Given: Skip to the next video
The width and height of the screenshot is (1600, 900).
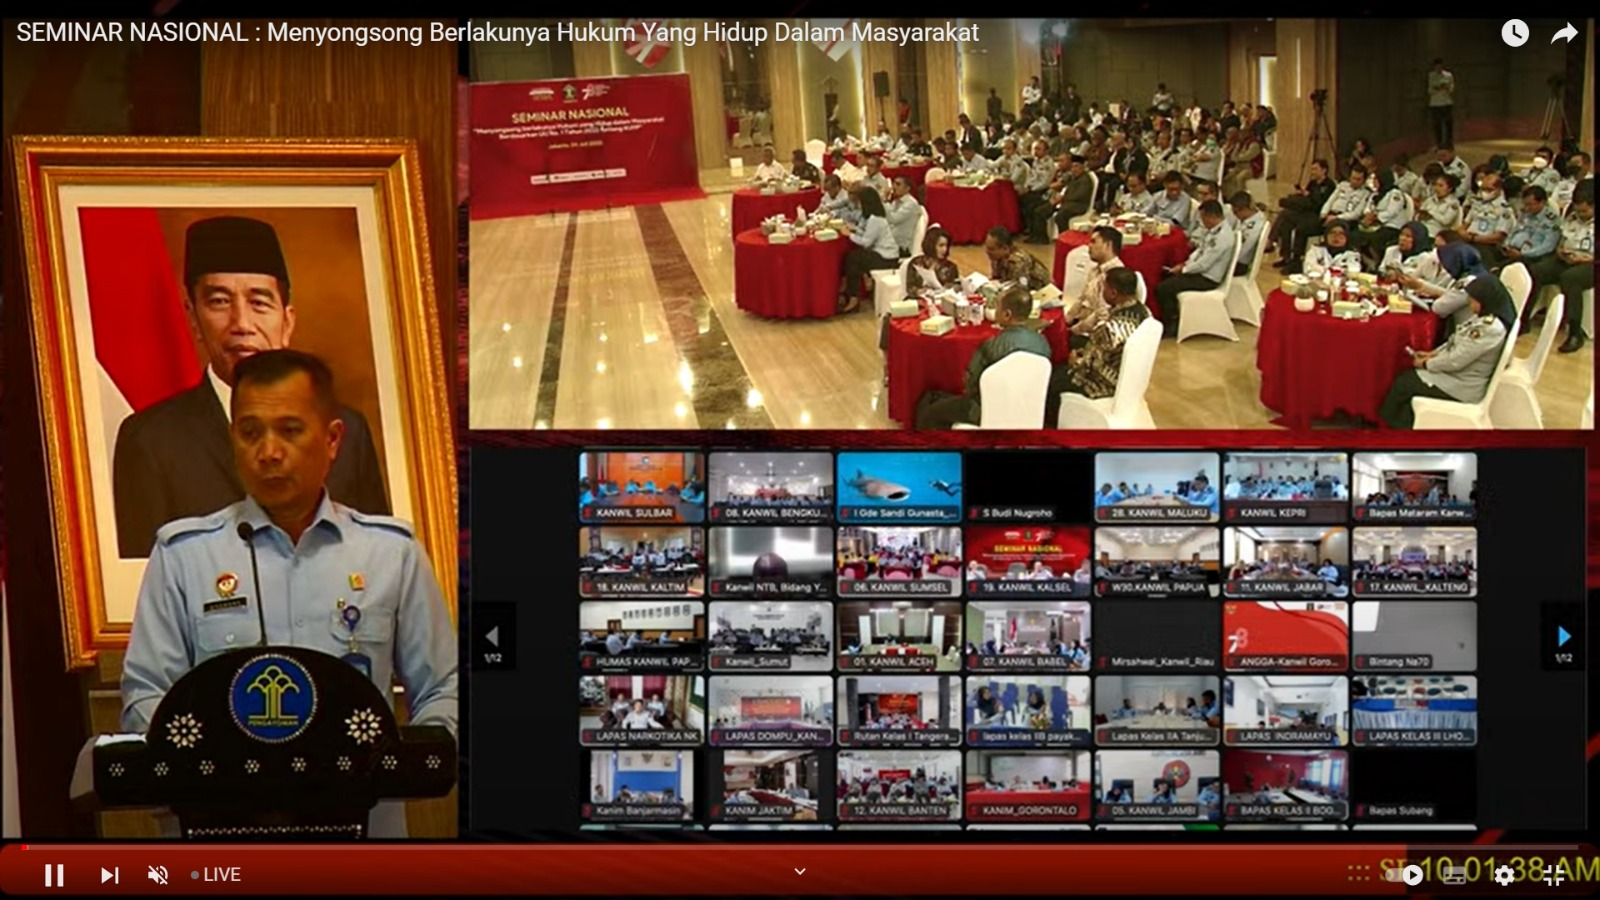Looking at the screenshot, I should tap(109, 875).
